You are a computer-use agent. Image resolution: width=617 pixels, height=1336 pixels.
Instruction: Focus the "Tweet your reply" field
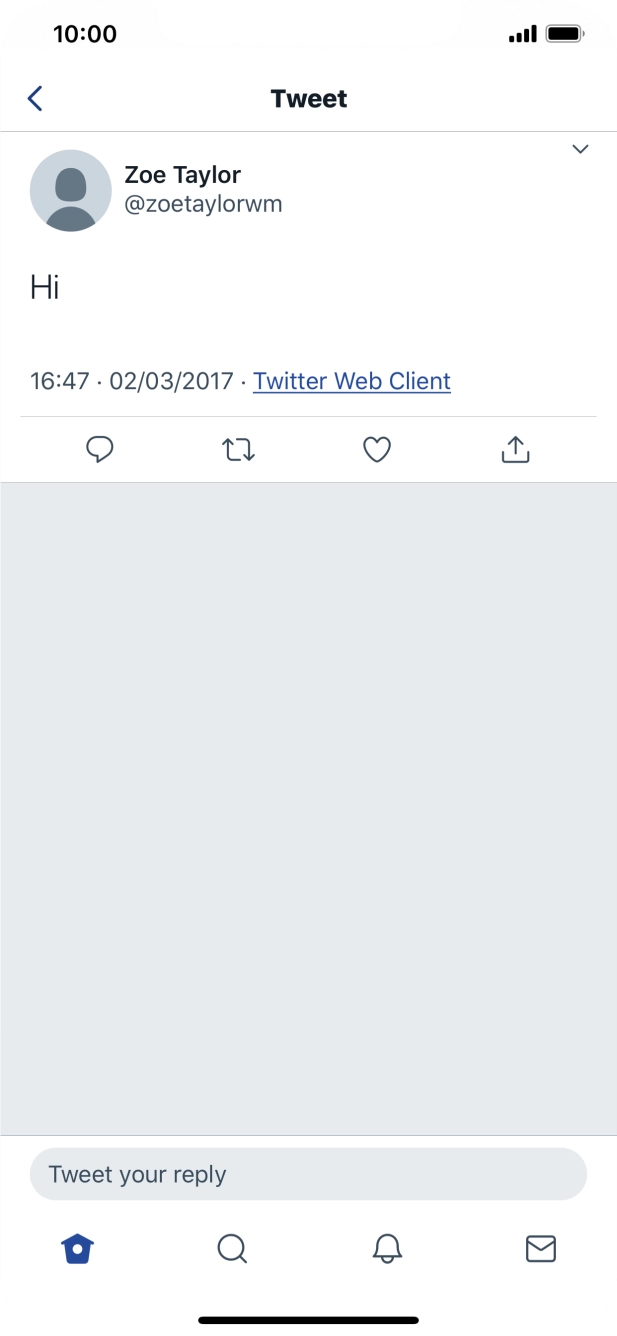(308, 1174)
